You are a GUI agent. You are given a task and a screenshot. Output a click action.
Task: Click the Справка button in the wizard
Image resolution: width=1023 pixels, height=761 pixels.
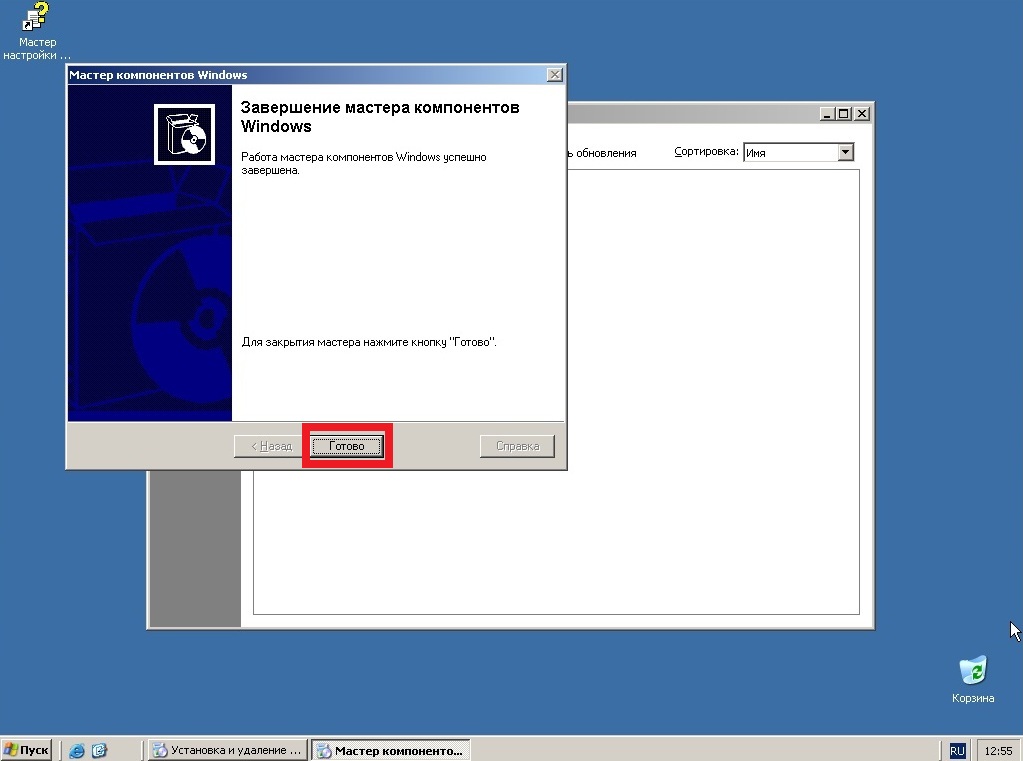click(517, 446)
